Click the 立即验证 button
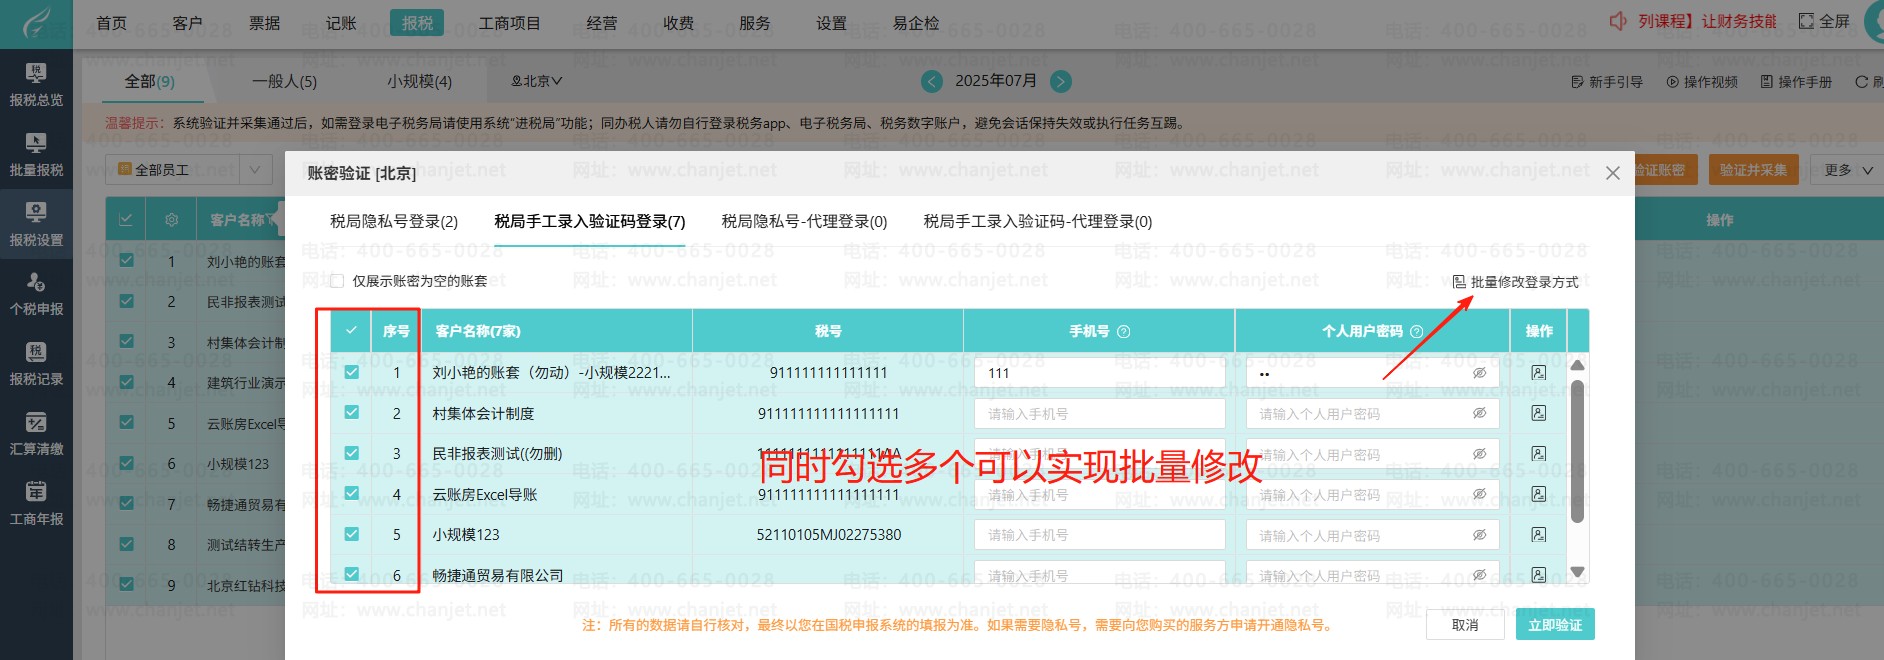Image resolution: width=1884 pixels, height=660 pixels. (1554, 625)
